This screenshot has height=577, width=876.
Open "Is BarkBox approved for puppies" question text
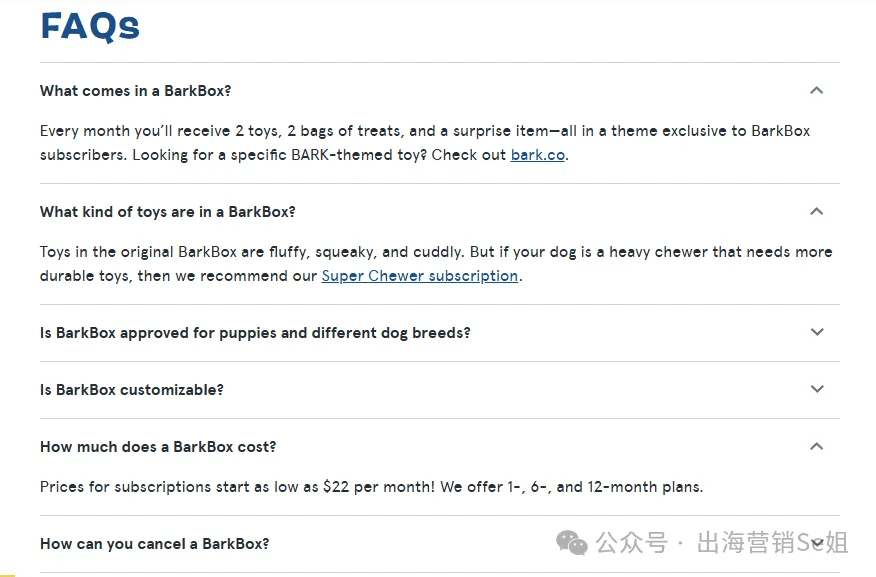[254, 332]
